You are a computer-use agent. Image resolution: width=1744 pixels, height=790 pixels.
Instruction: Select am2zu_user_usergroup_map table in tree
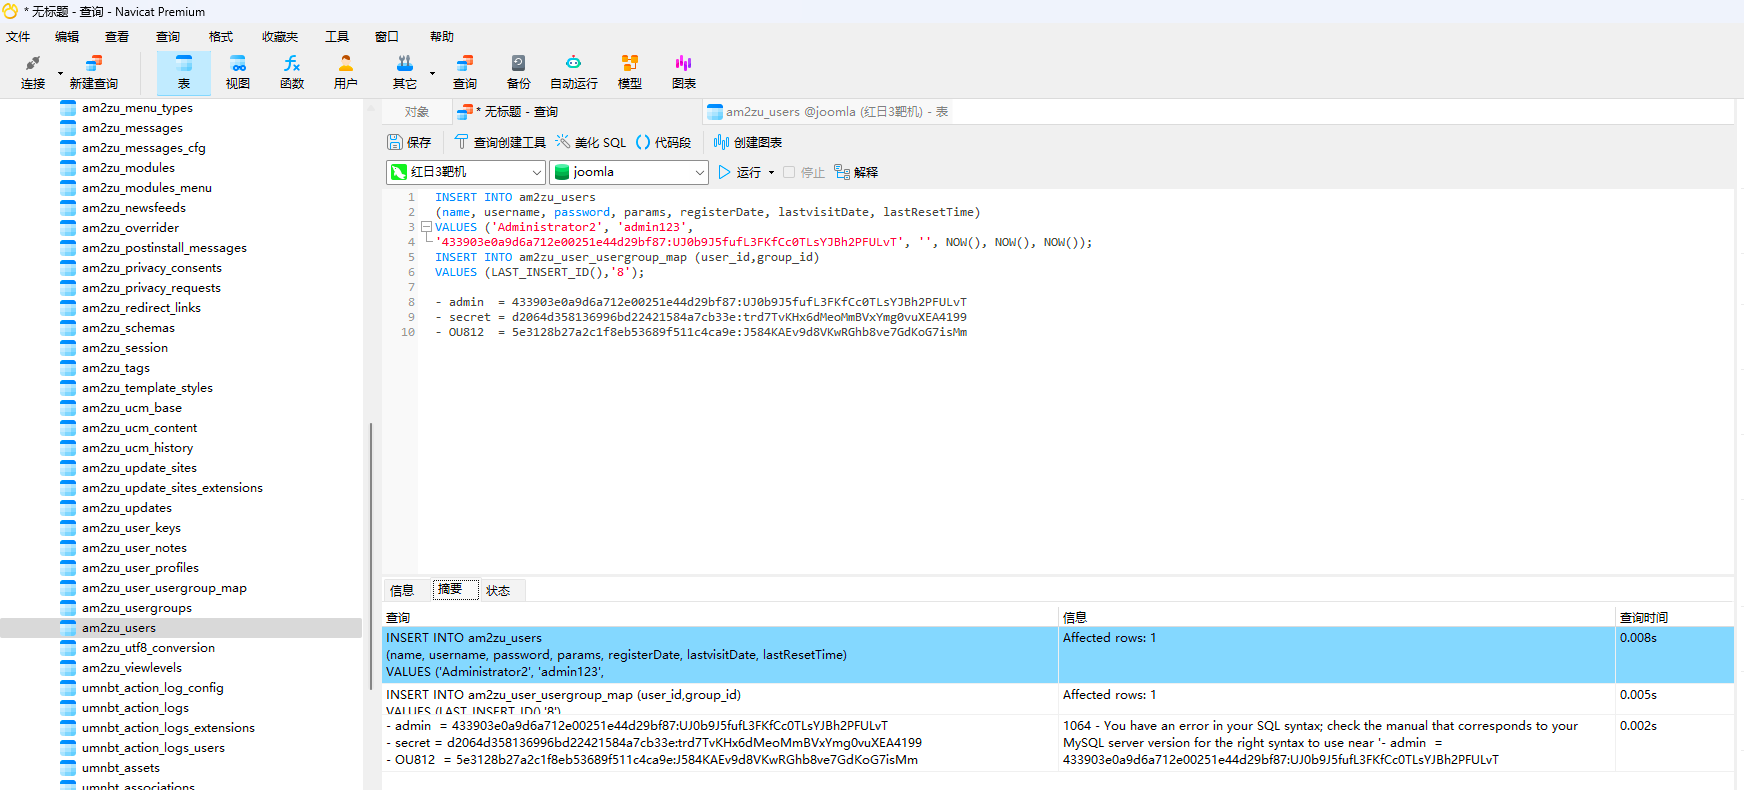point(164,588)
